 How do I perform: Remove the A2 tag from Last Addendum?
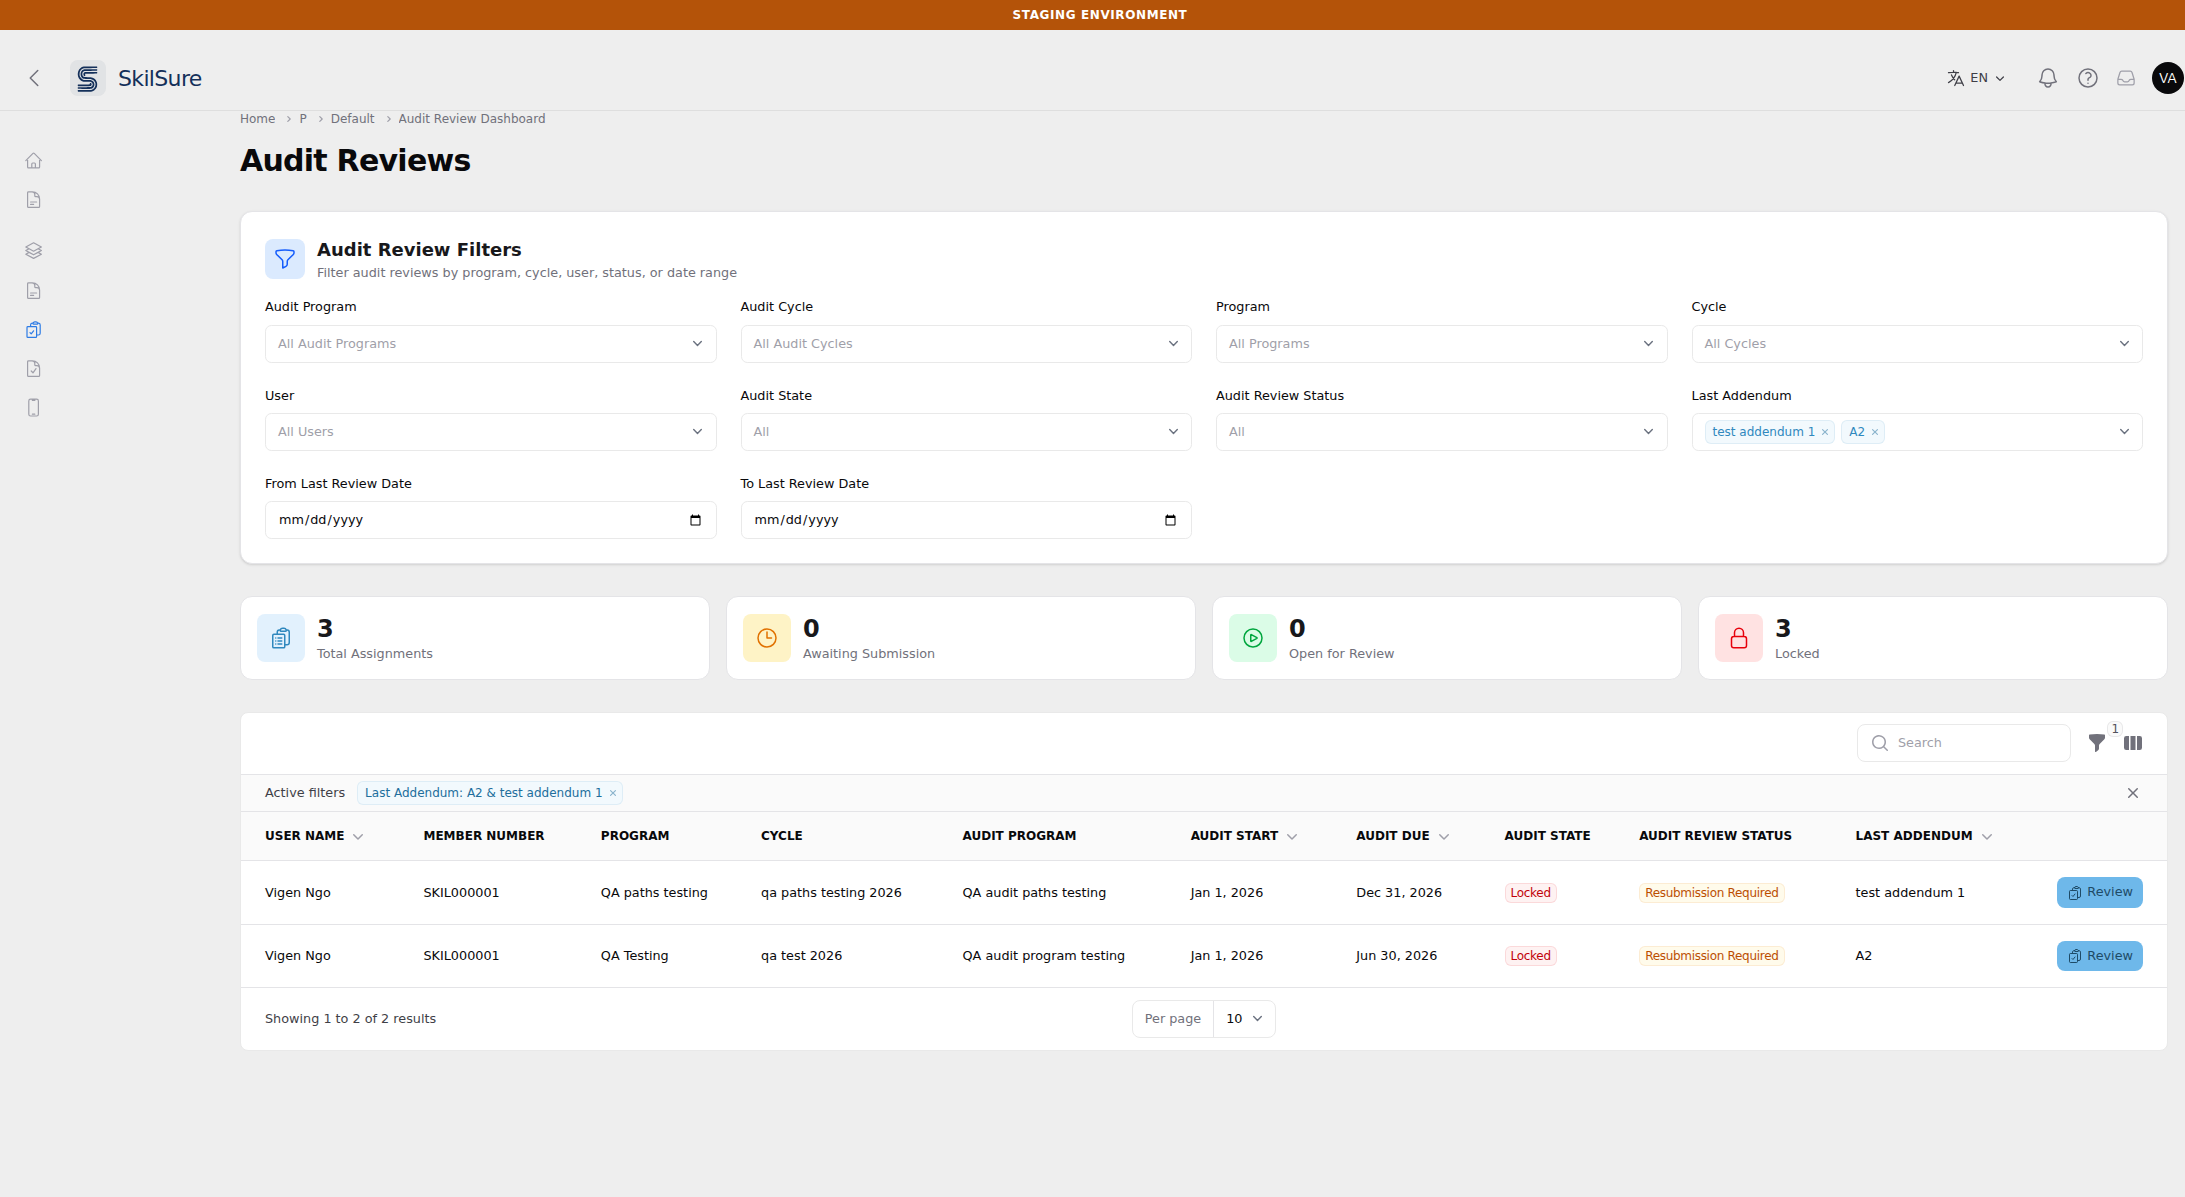point(1875,432)
